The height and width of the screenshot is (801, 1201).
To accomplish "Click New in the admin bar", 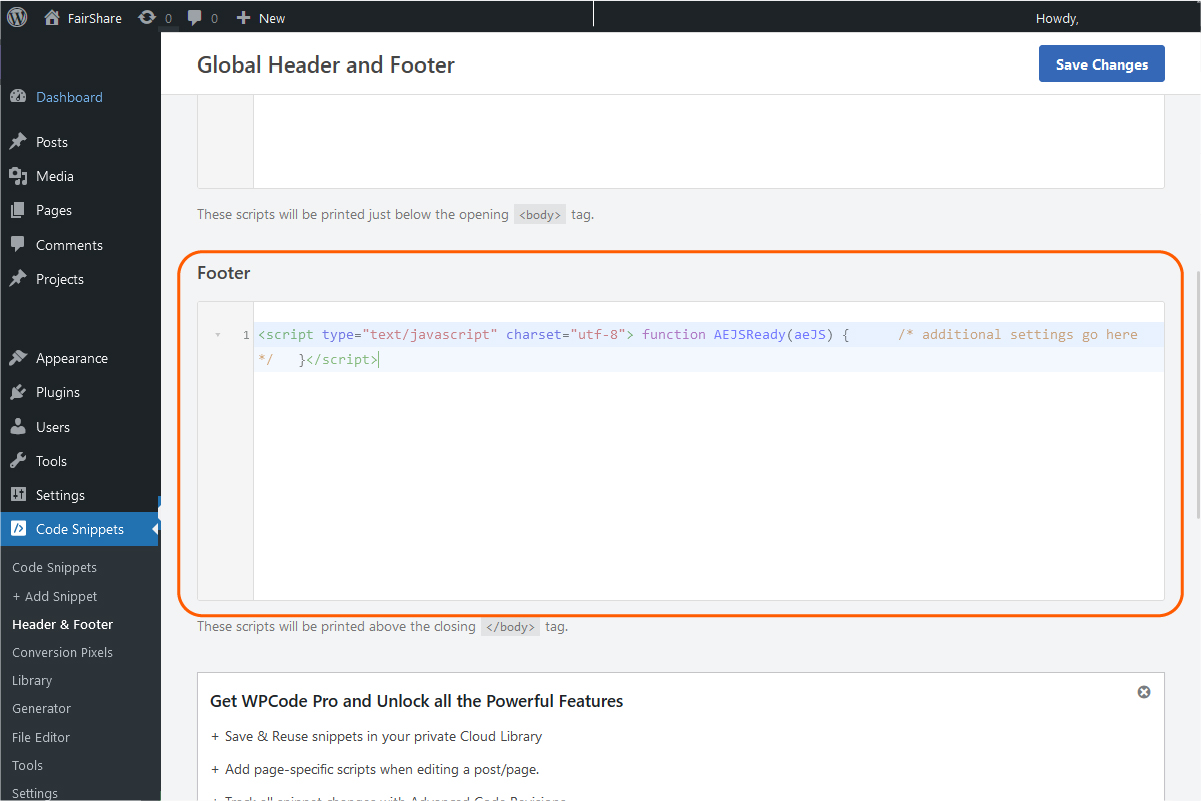I will [272, 18].
